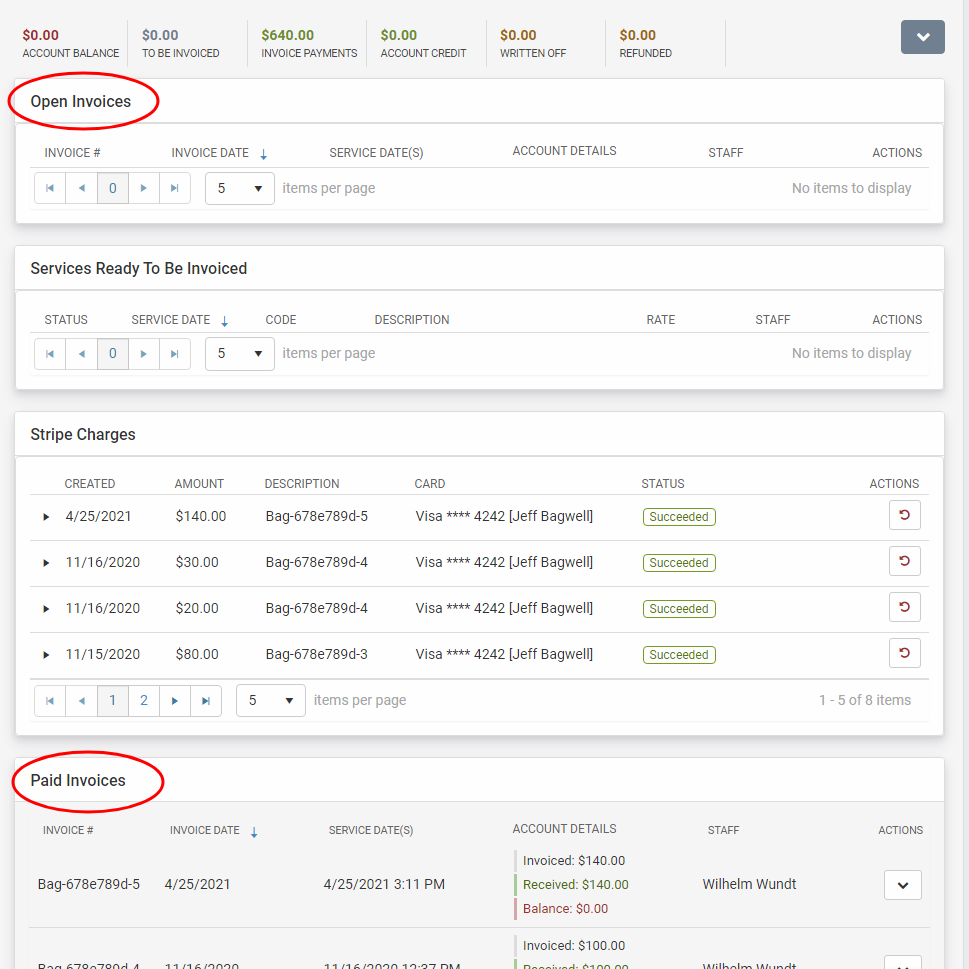Open Services Ready items per page dropdown
969x969 pixels.
pos(240,353)
